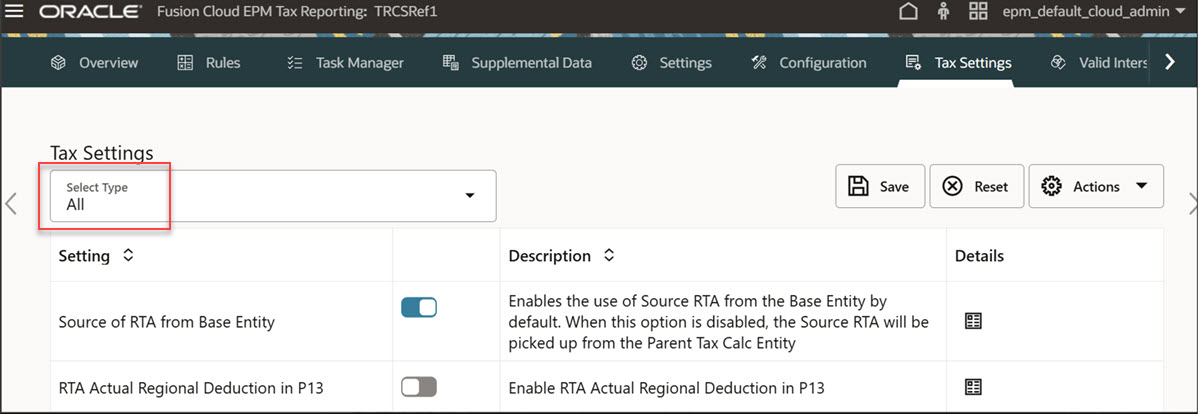Open the Valid Intersections tab
This screenshot has width=1200, height=414.
point(1099,62)
